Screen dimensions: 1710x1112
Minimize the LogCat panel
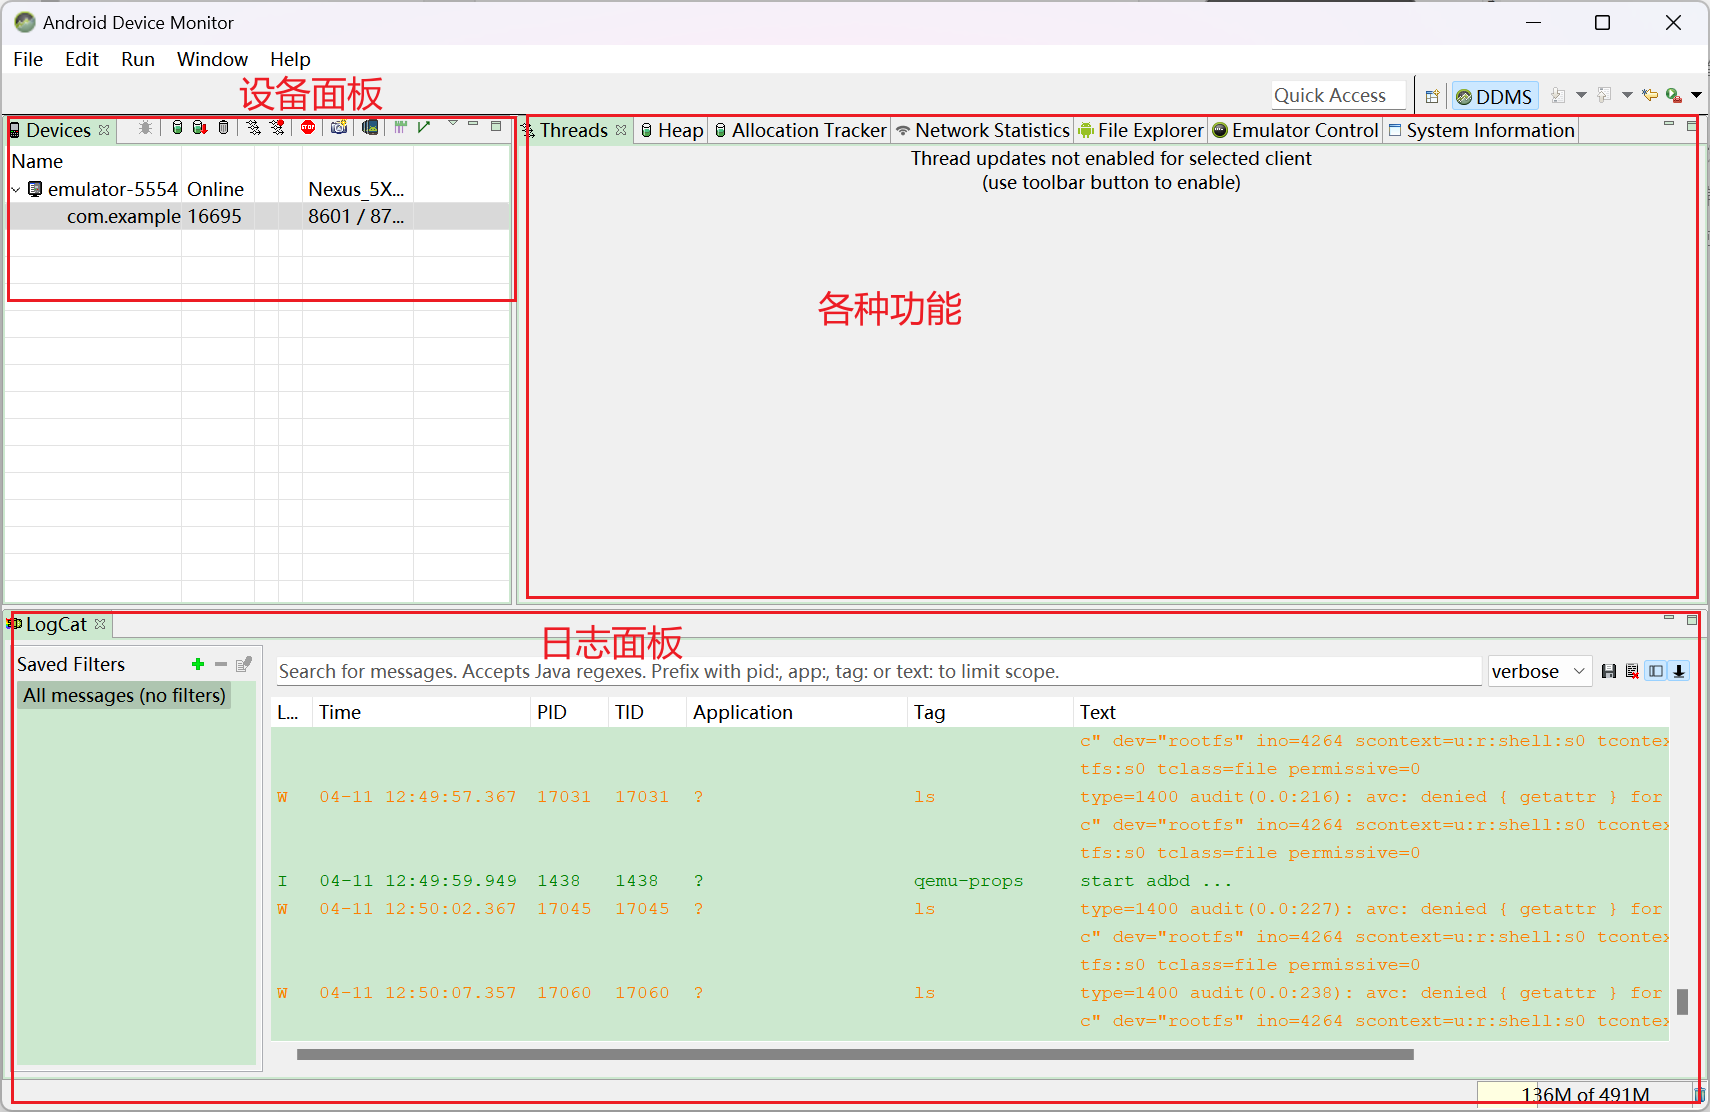click(1669, 618)
